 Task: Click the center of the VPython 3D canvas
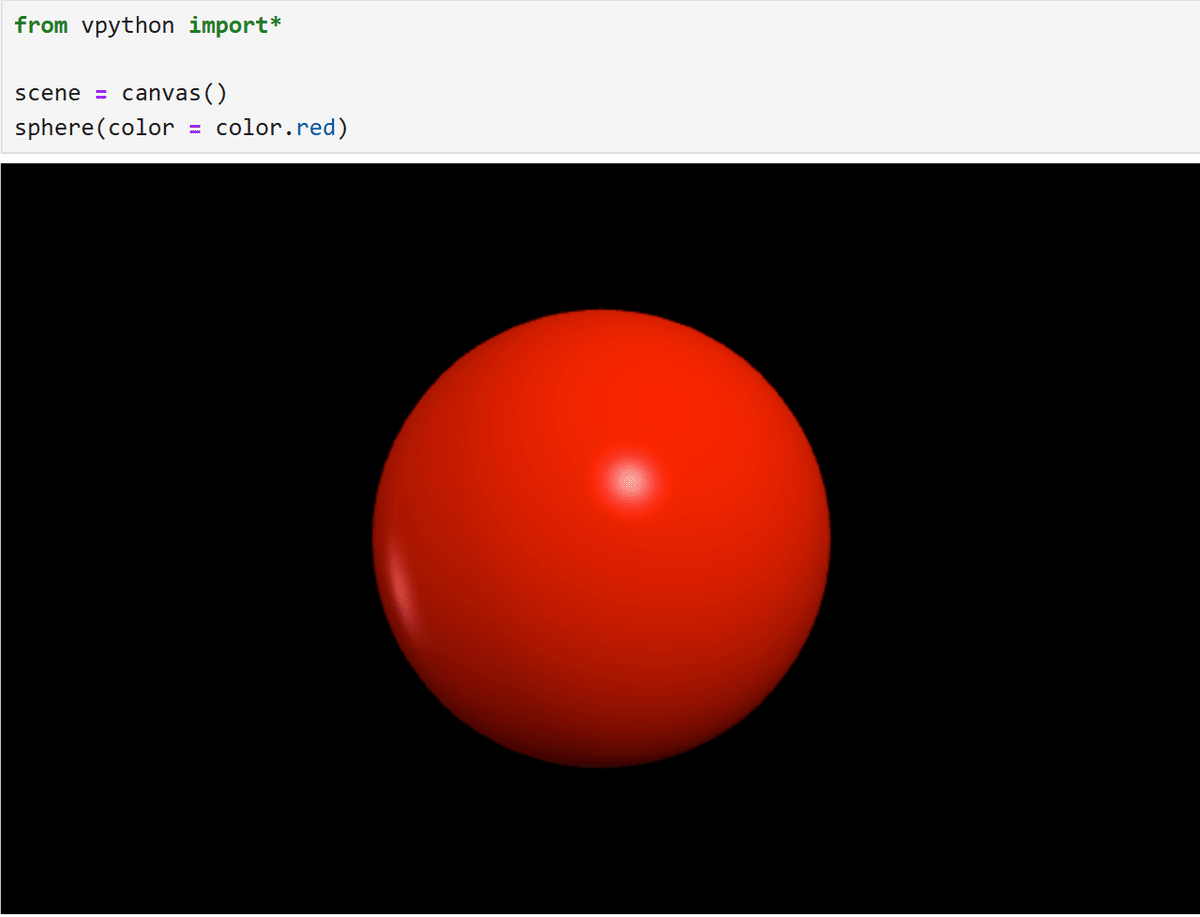click(x=600, y=540)
